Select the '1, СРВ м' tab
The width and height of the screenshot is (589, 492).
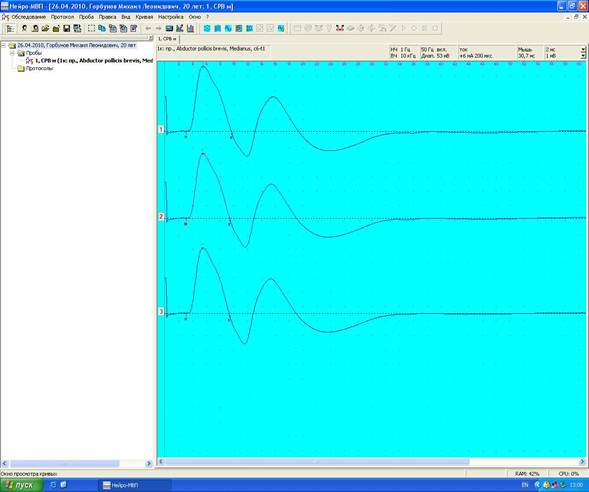[168, 39]
